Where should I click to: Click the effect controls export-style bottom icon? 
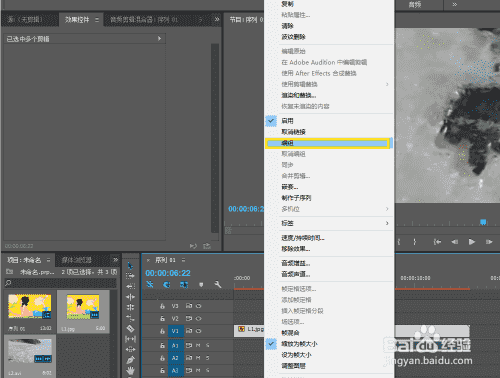coord(207,246)
